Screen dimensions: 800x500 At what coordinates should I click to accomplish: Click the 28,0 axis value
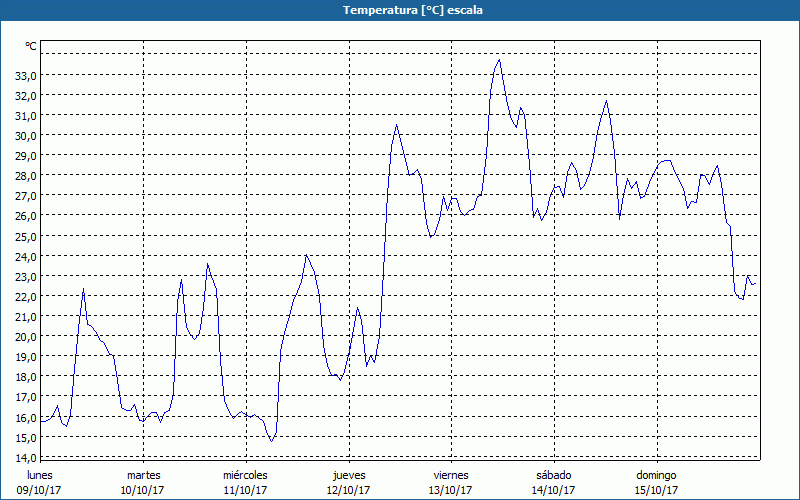pos(25,176)
